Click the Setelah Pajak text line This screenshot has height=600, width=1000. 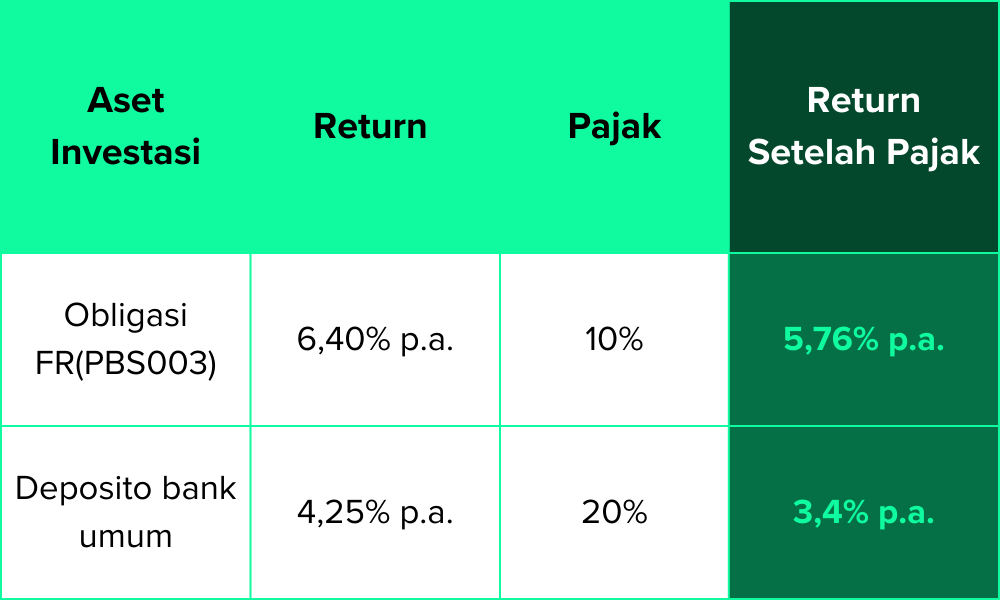(864, 152)
